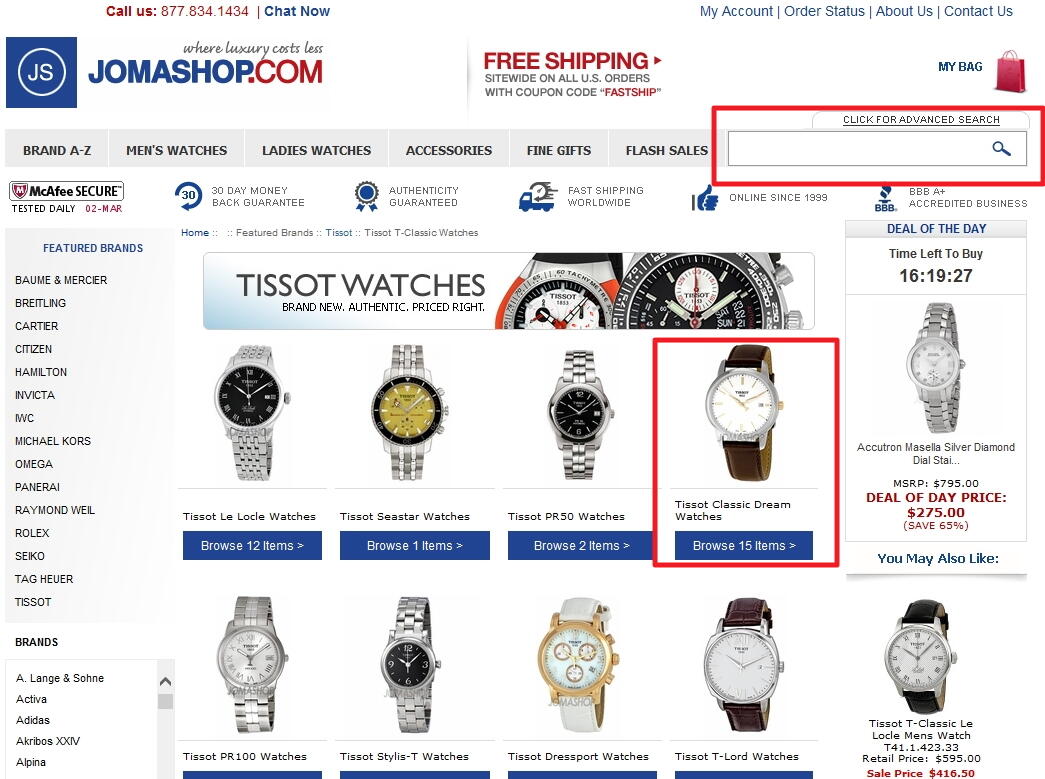Focus the search text field

(x=858, y=149)
